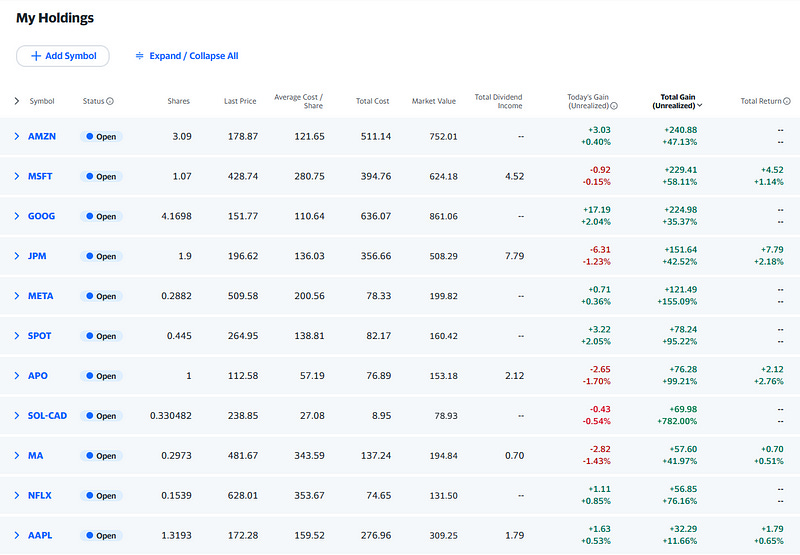This screenshot has width=800, height=555.
Task: Open the SPOT symbol link
Action: tap(39, 336)
